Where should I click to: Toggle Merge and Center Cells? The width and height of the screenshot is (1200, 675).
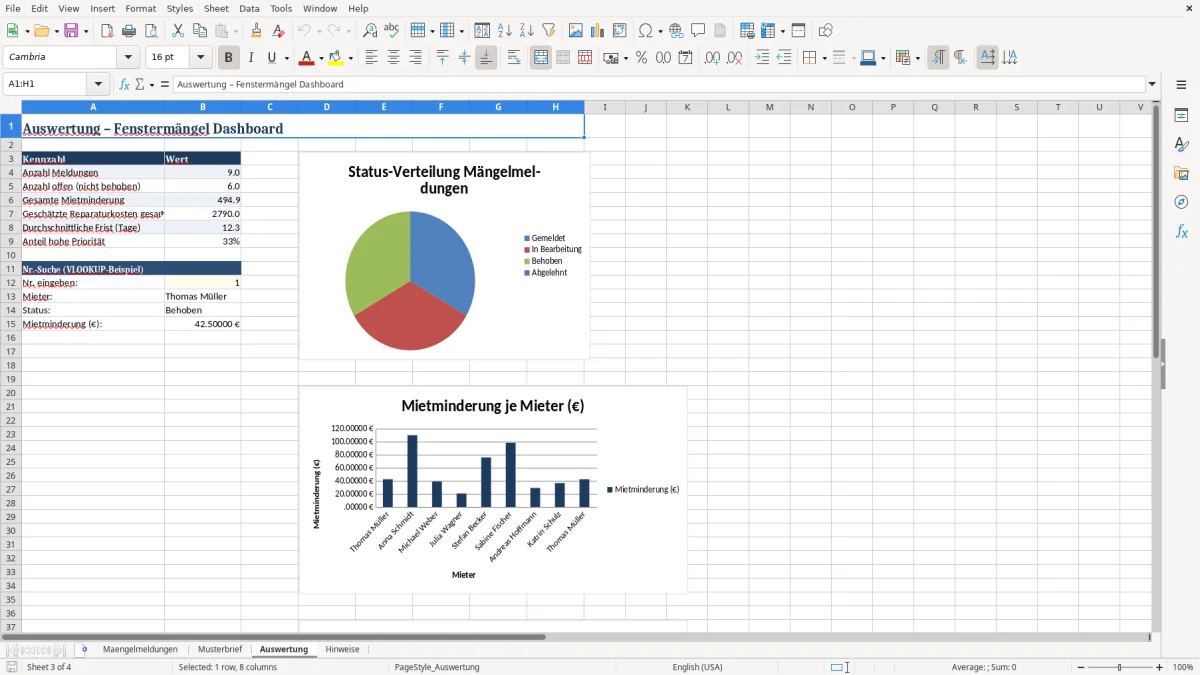coord(541,58)
